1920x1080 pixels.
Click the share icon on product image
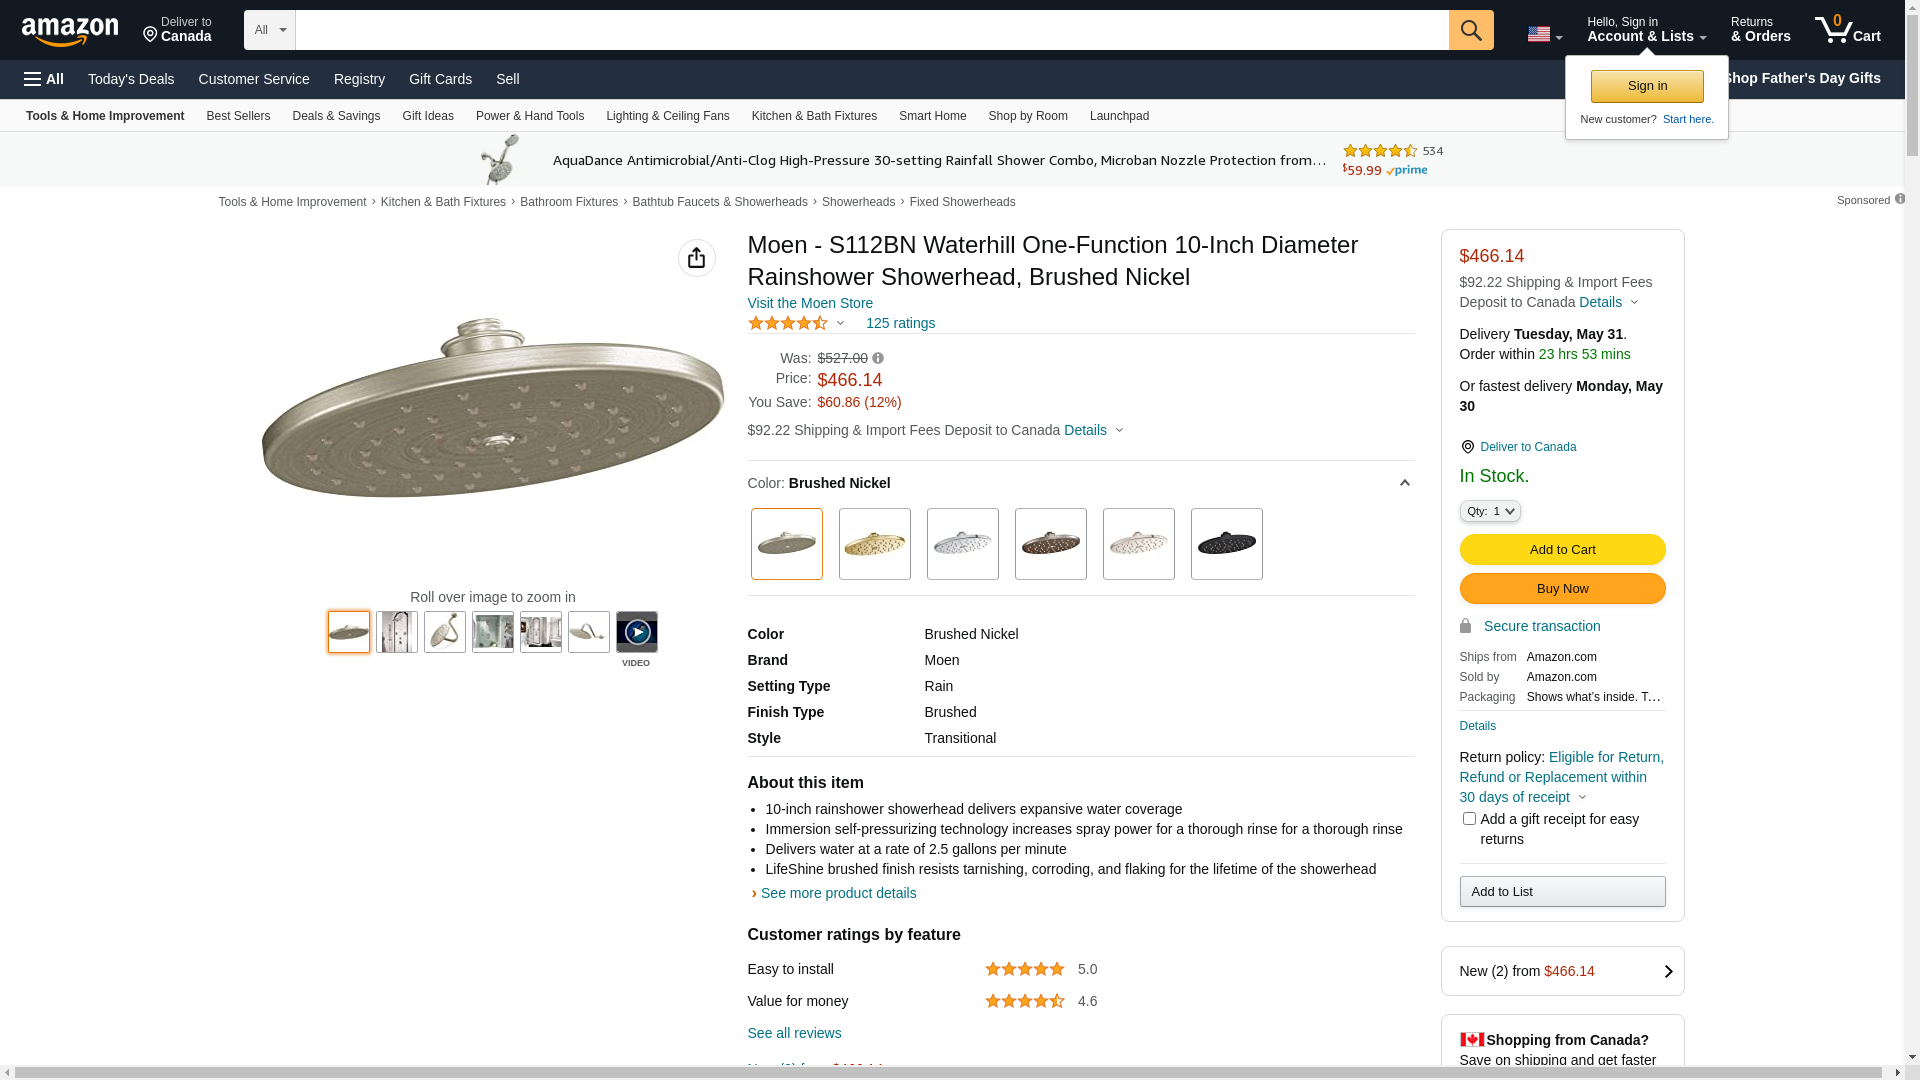(696, 258)
